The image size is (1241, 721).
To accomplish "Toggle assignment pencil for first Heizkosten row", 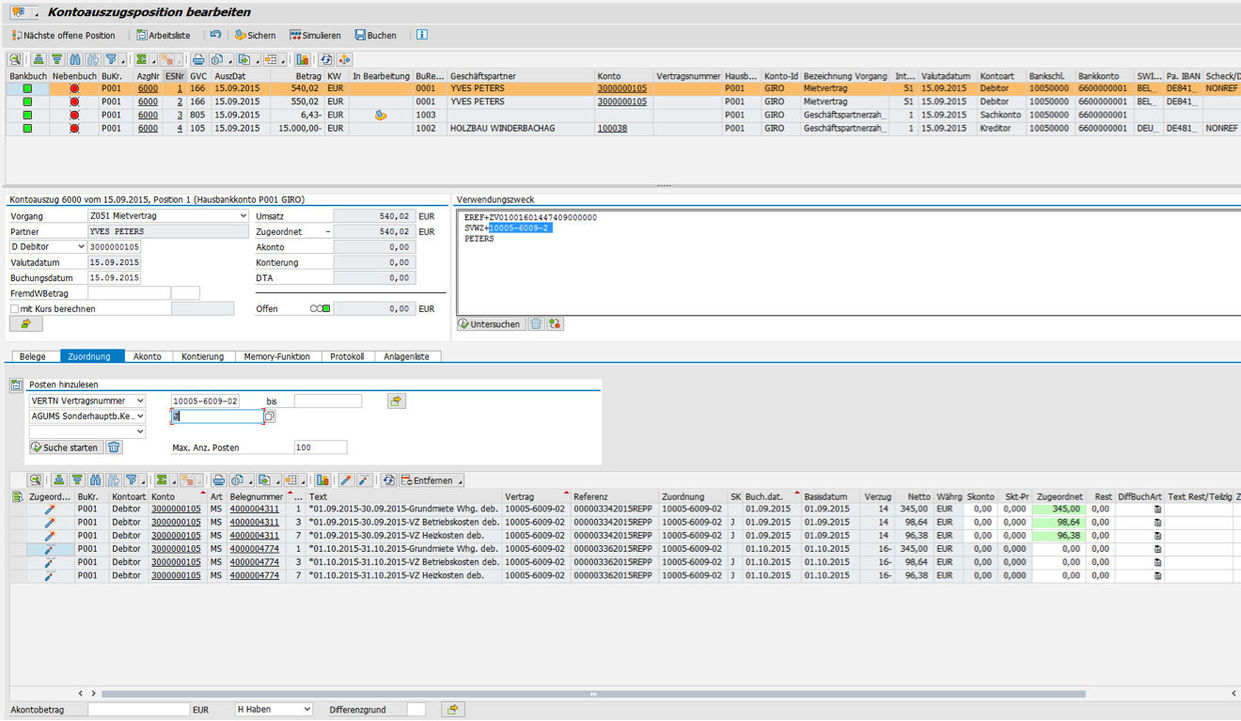I will tap(49, 536).
